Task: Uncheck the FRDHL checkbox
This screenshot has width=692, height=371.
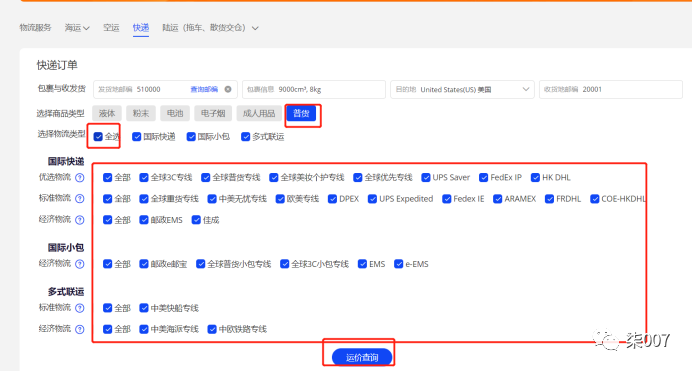Action: tap(549, 199)
